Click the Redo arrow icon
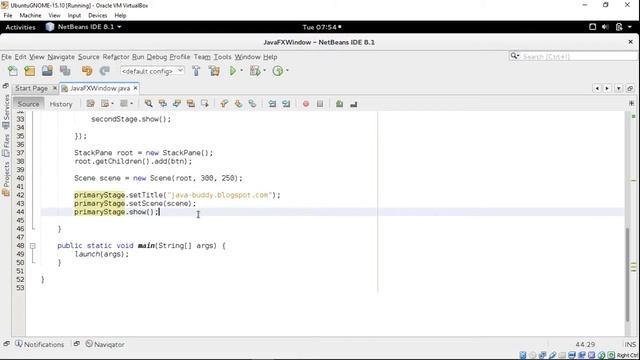Viewport: 640px width, 360px height. [104, 71]
